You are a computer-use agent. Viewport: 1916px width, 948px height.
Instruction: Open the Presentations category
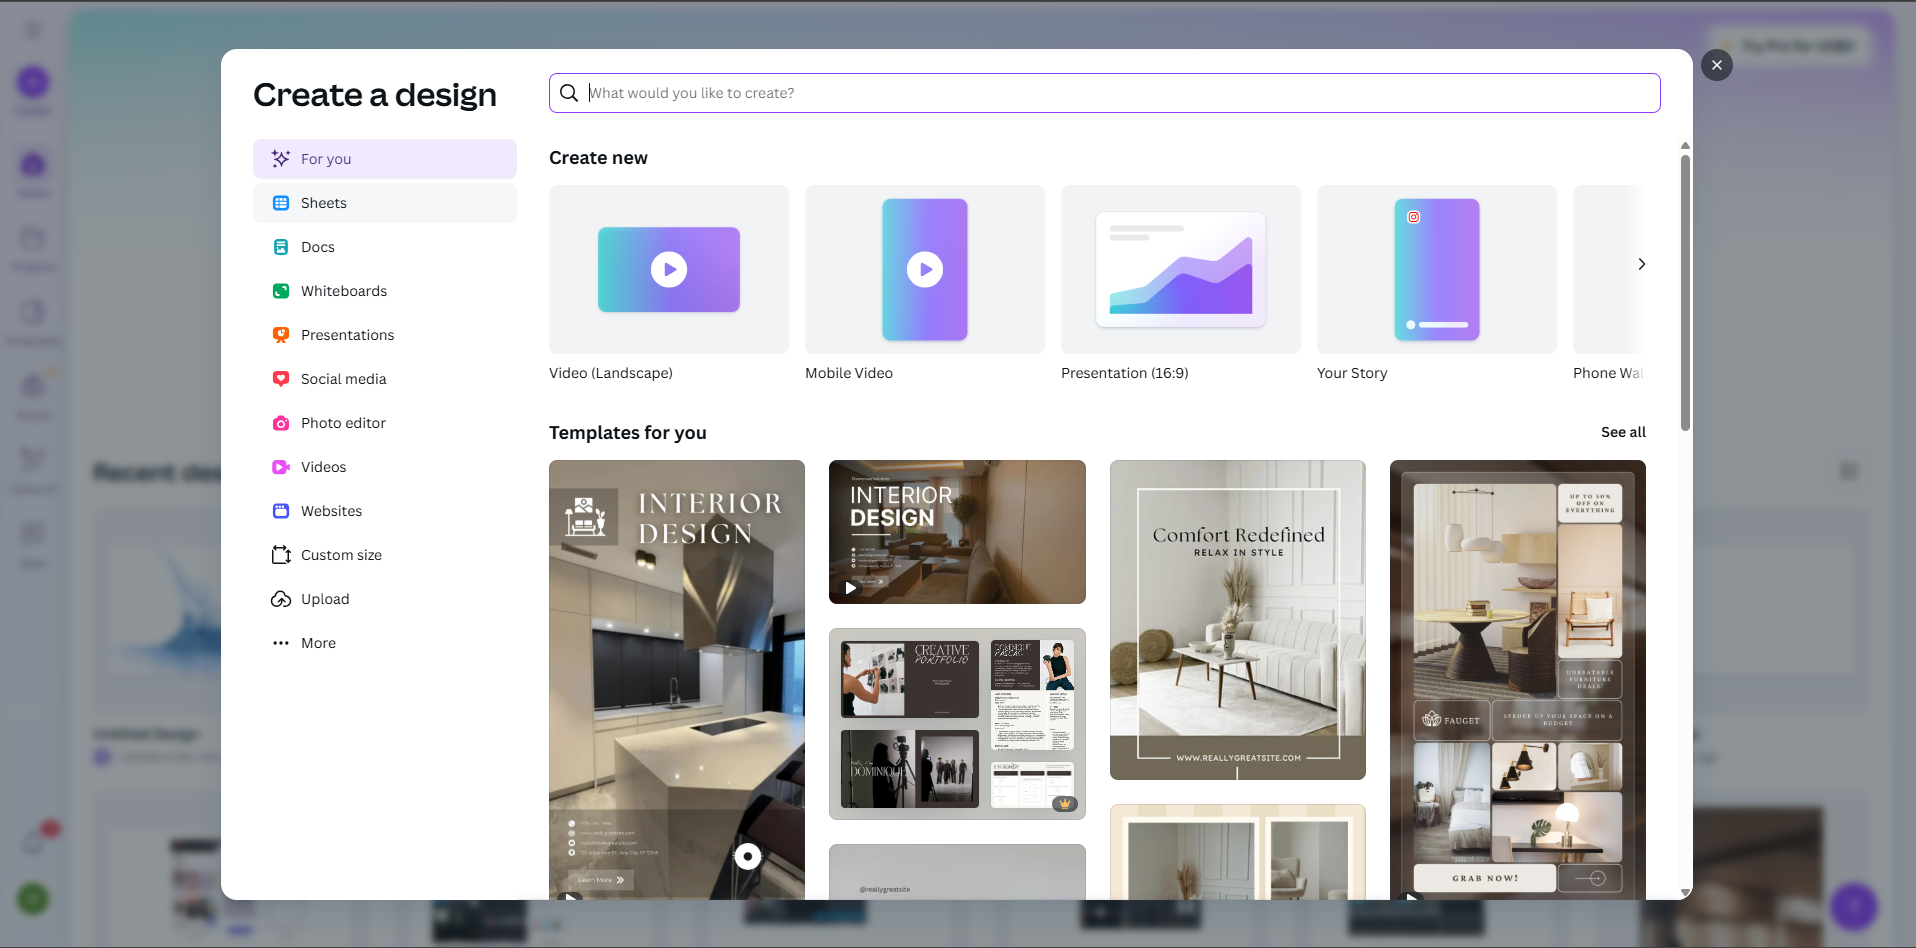coord(347,334)
